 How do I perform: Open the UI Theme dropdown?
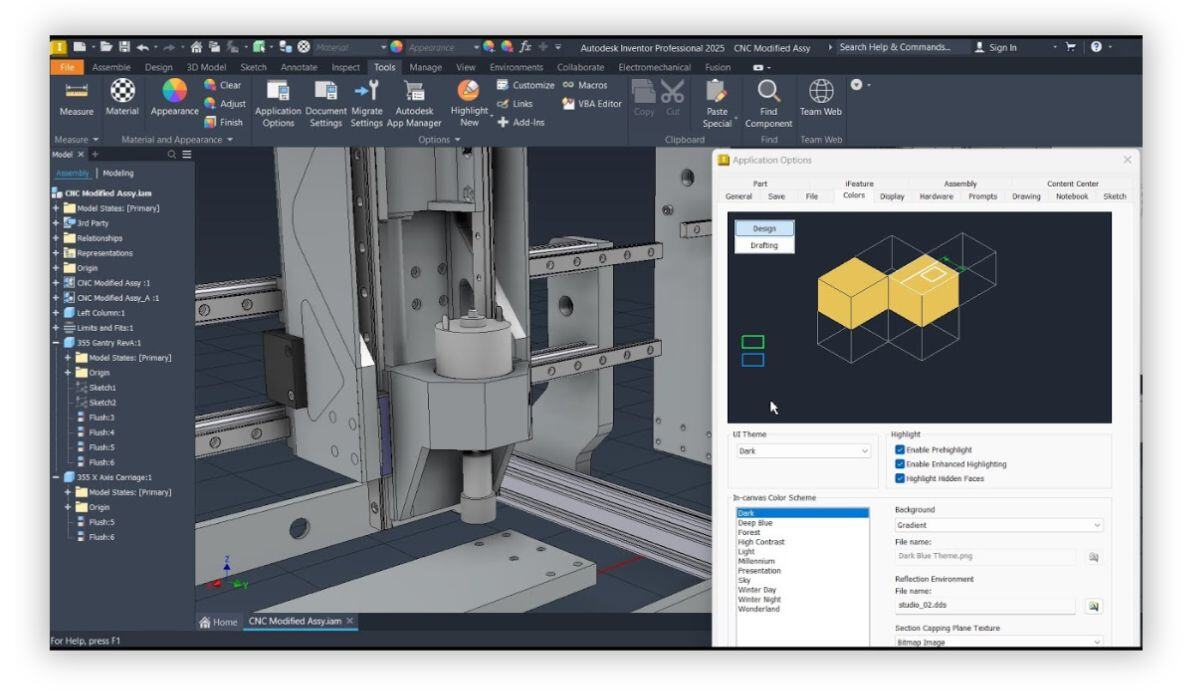(804, 451)
